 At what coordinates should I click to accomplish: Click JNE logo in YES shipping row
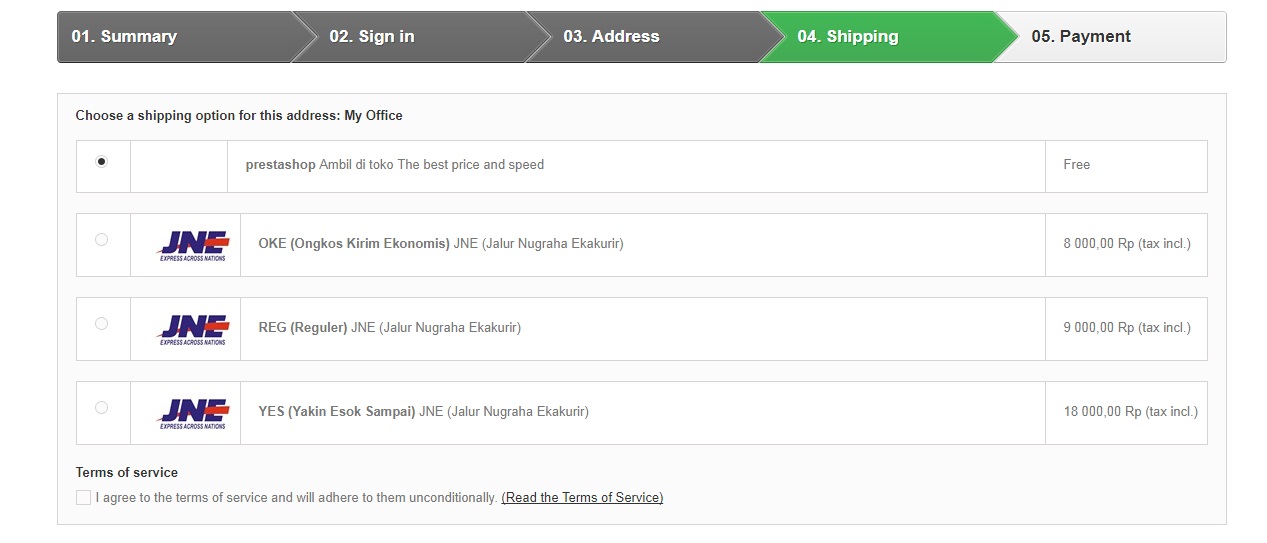[194, 413]
